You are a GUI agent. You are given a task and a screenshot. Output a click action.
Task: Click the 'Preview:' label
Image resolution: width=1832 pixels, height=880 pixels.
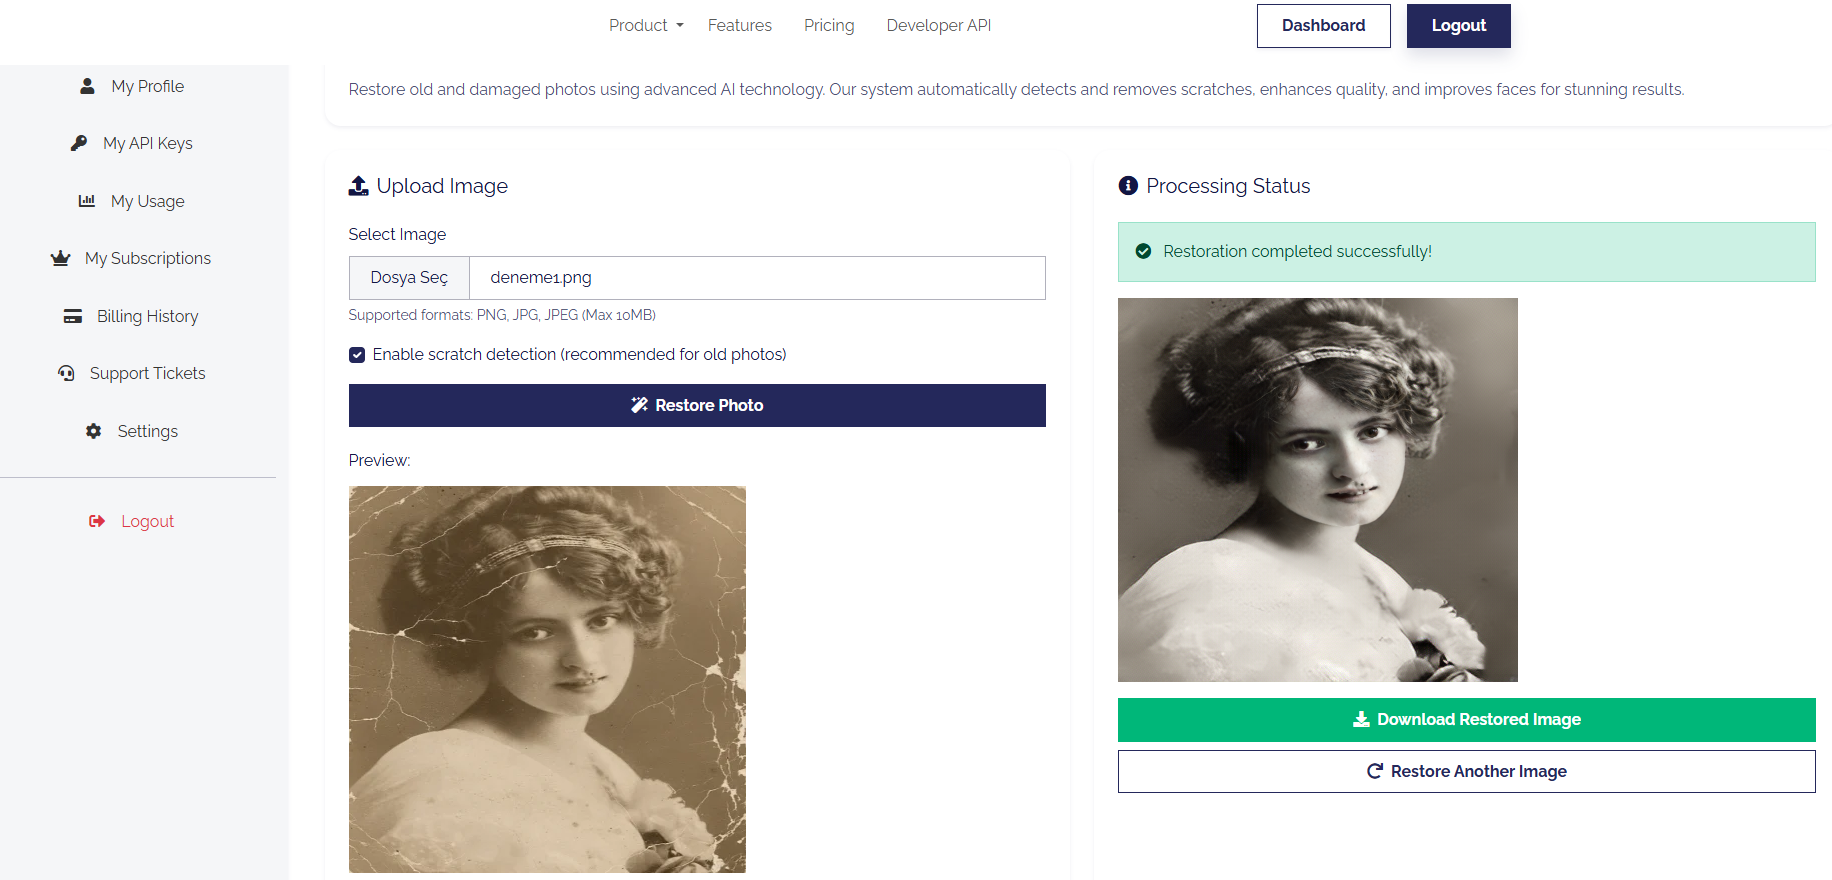click(x=379, y=460)
